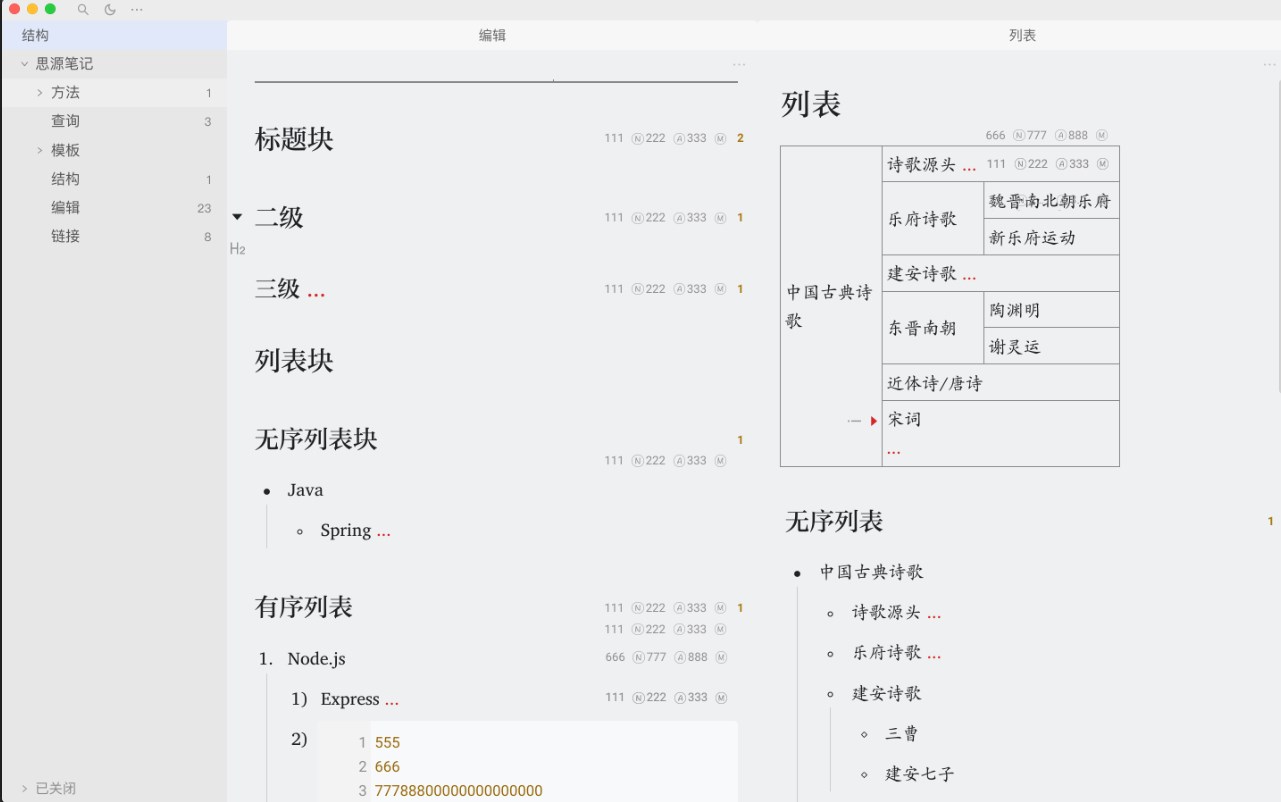This screenshot has width=1281, height=802.
Task: Switch to the 编辑 tab
Action: [x=492, y=34]
